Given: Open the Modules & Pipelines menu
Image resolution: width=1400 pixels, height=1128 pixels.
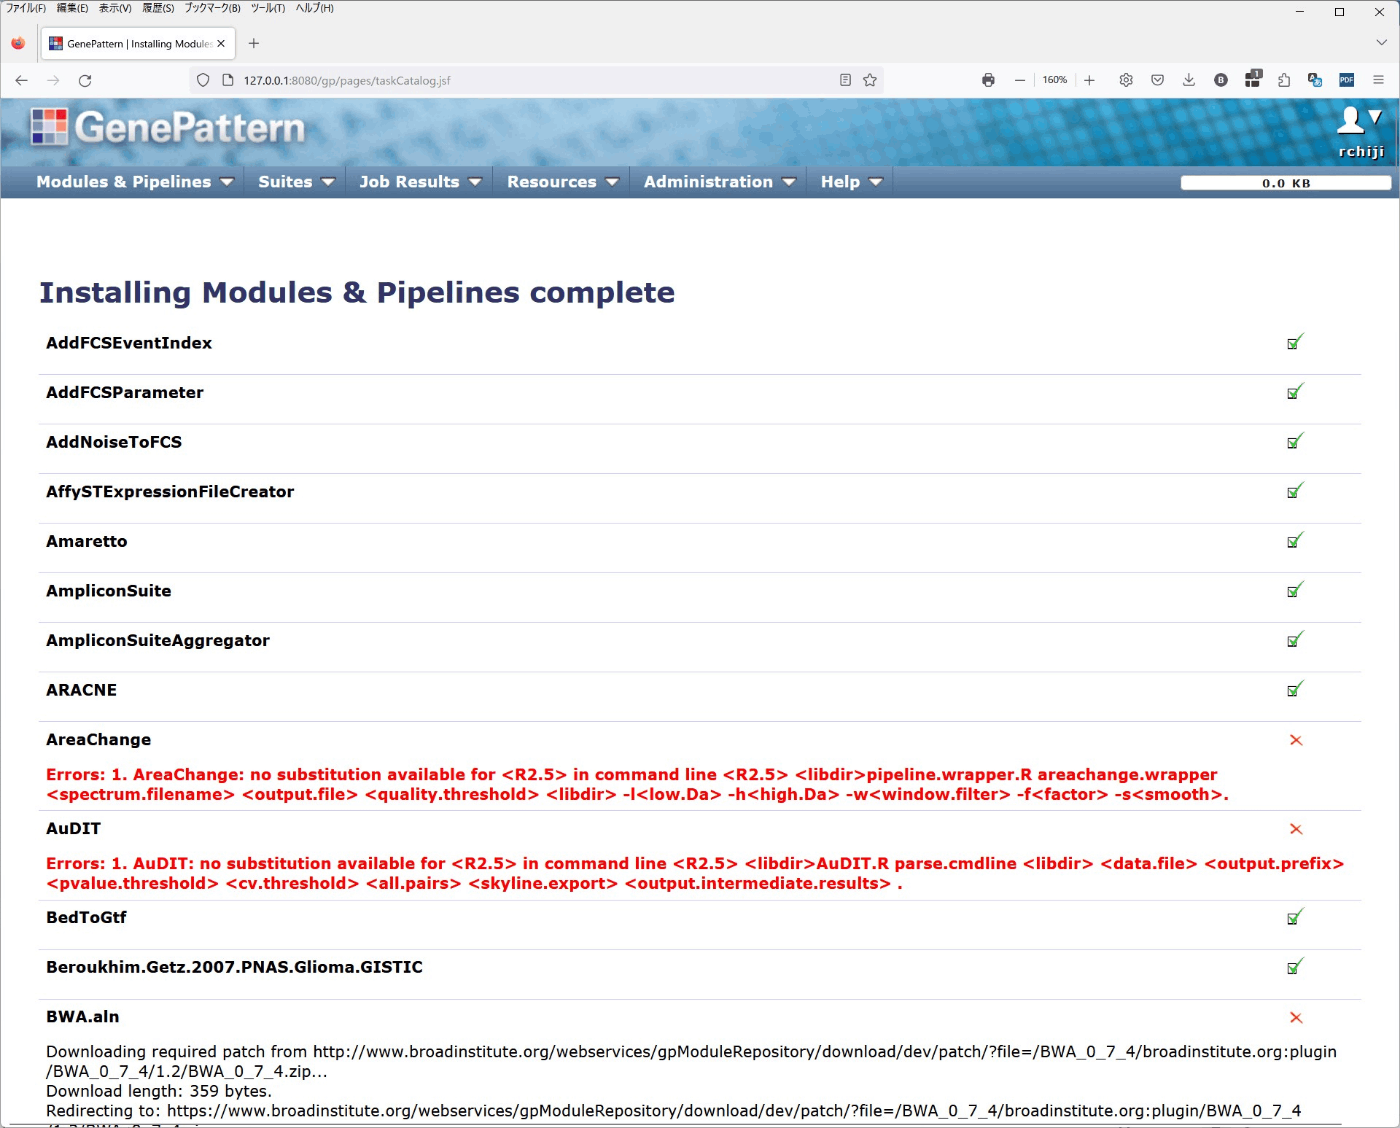Looking at the screenshot, I should coord(135,182).
